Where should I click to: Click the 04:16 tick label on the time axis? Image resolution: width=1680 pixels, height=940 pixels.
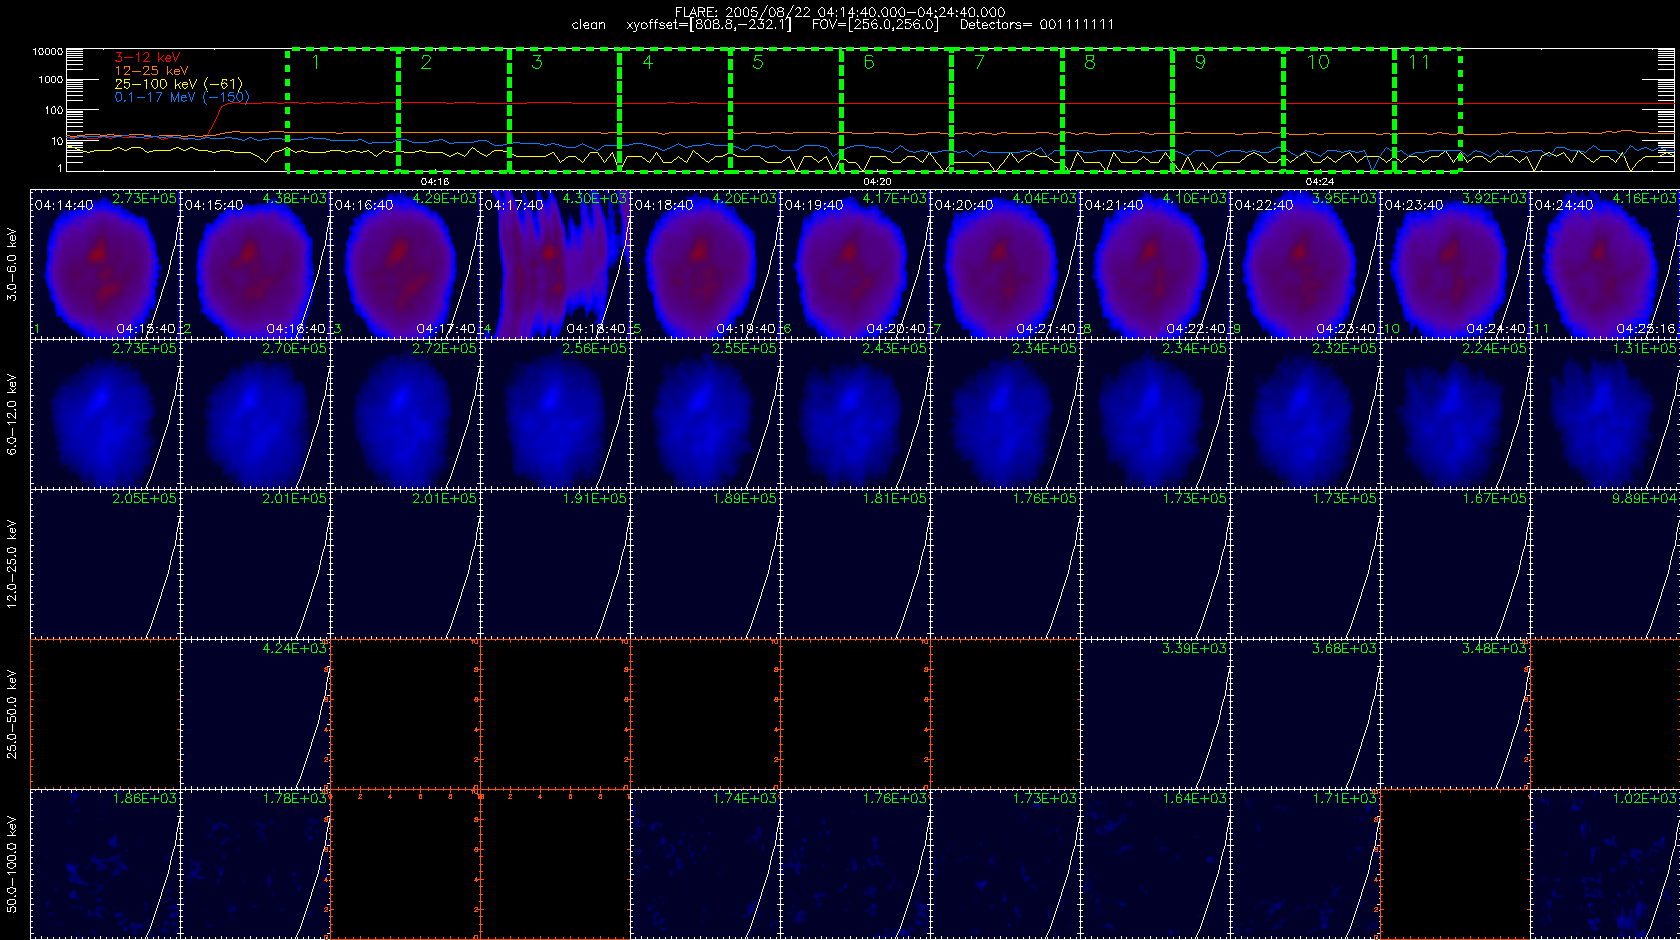435,182
